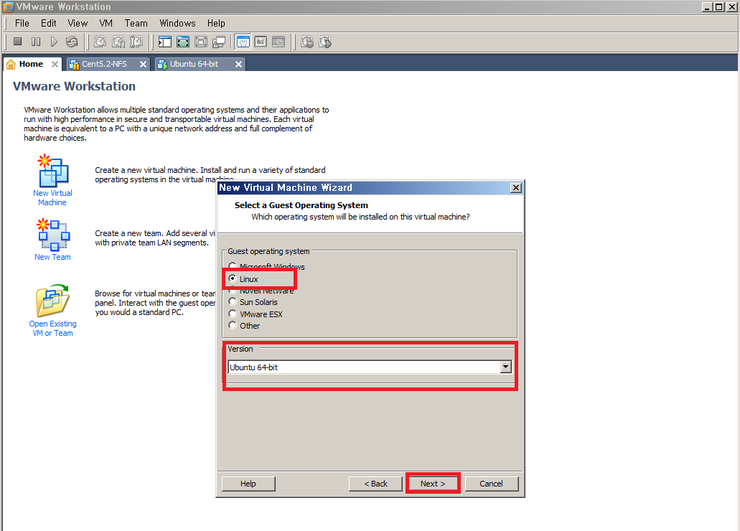Viewport: 740px width, 531px height.
Task: Click the Unity overlapping-windows toolbar icon
Action: click(219, 42)
